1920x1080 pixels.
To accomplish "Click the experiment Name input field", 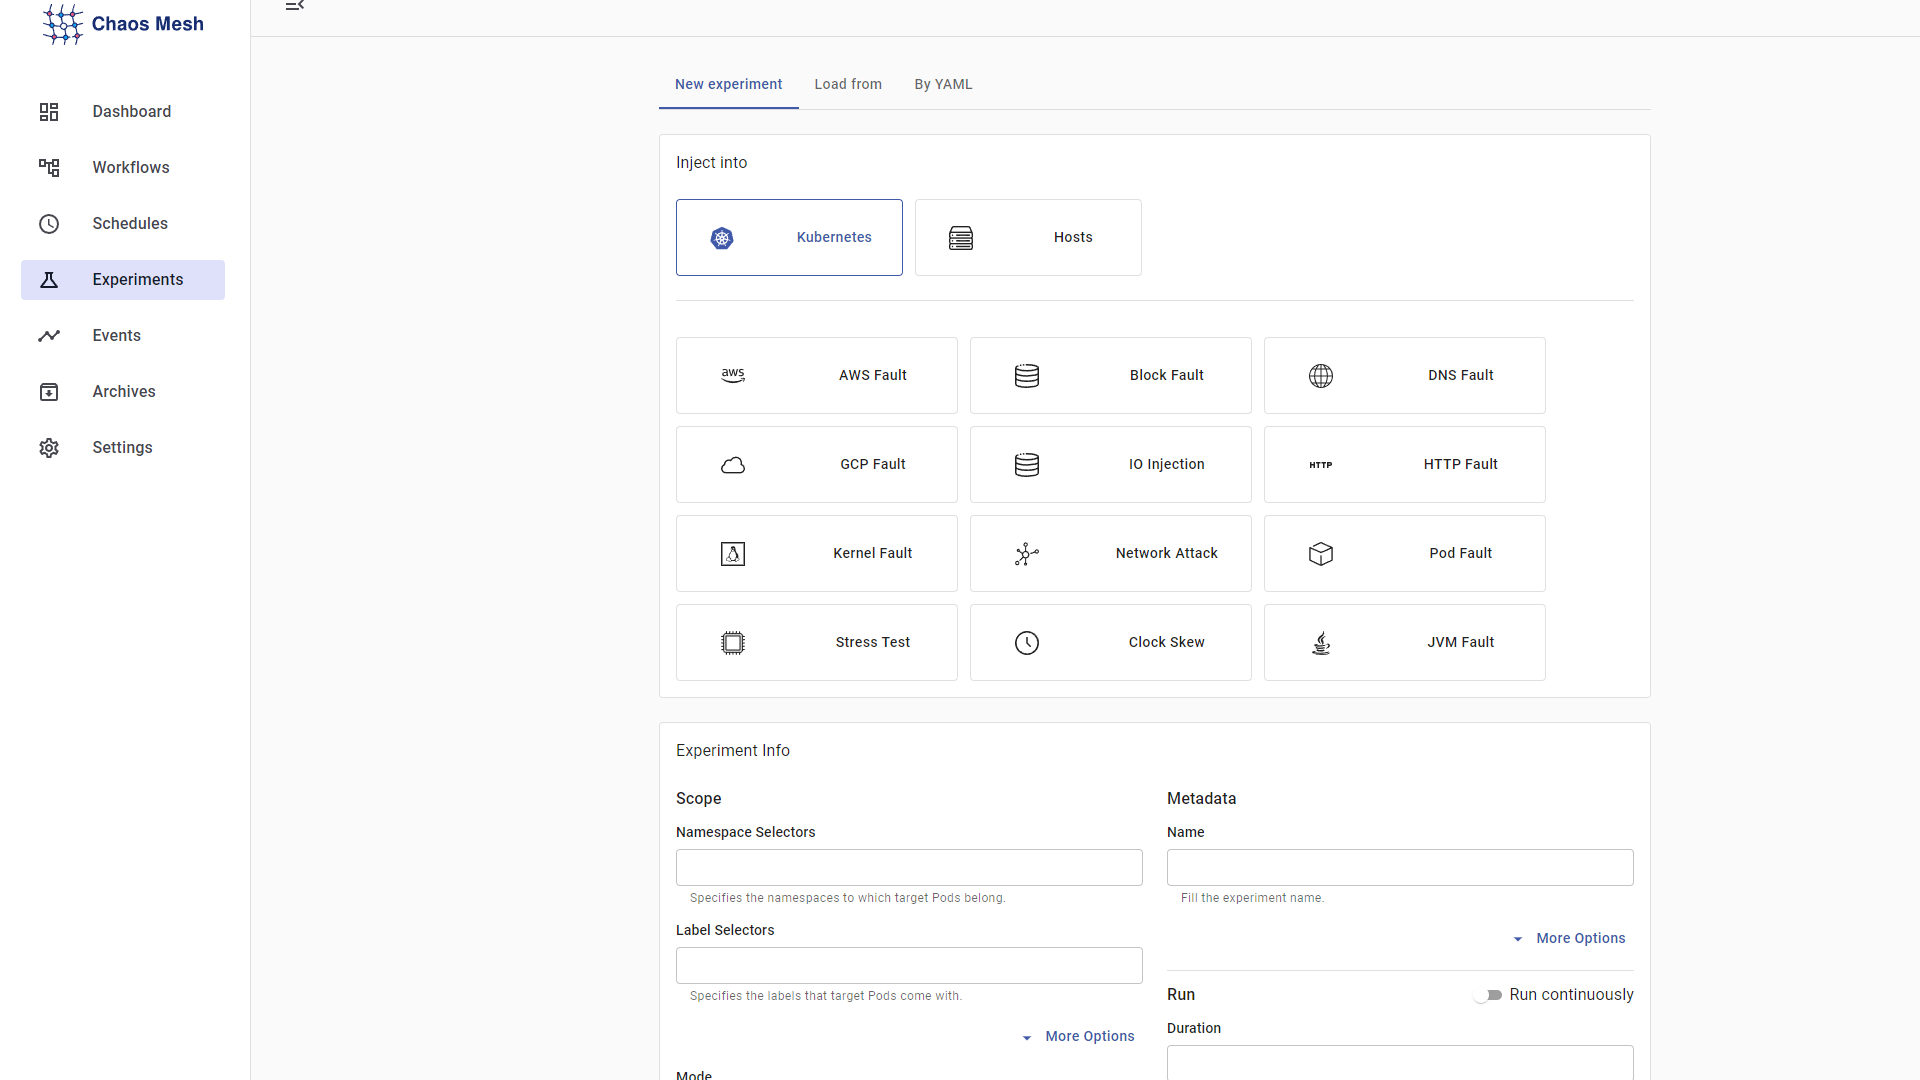I will tap(1400, 868).
